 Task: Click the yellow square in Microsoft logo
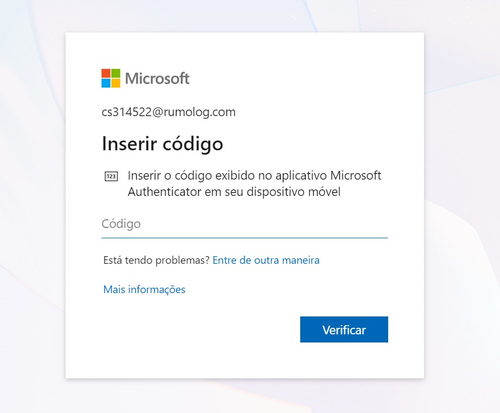click(x=116, y=83)
